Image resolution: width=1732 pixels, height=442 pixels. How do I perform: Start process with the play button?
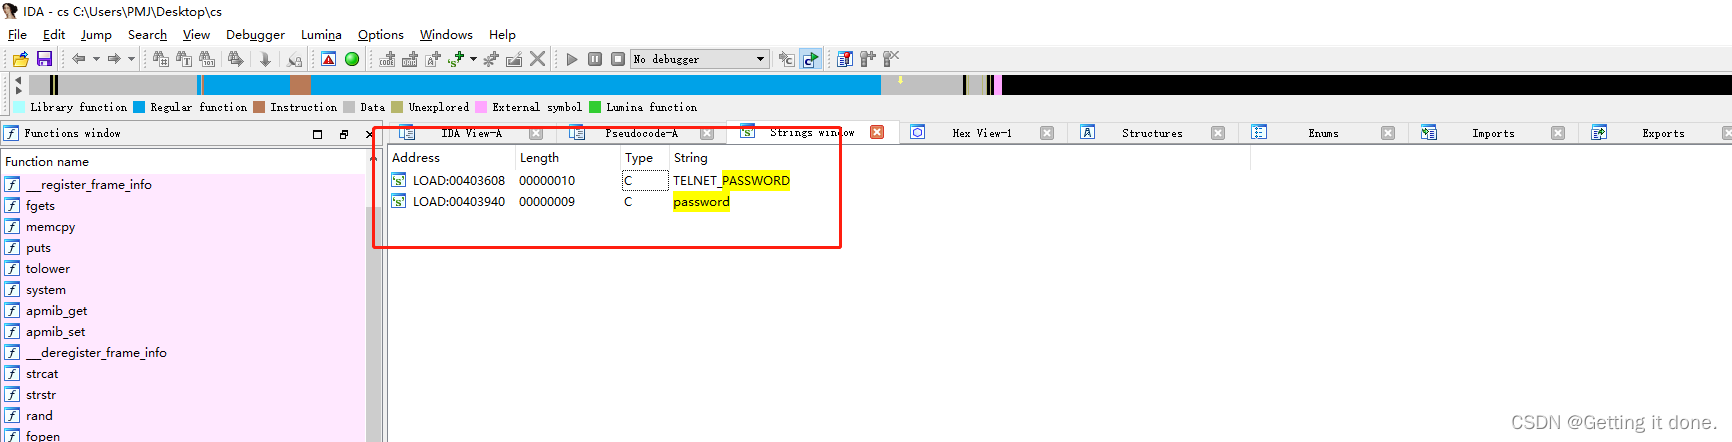[x=572, y=59]
